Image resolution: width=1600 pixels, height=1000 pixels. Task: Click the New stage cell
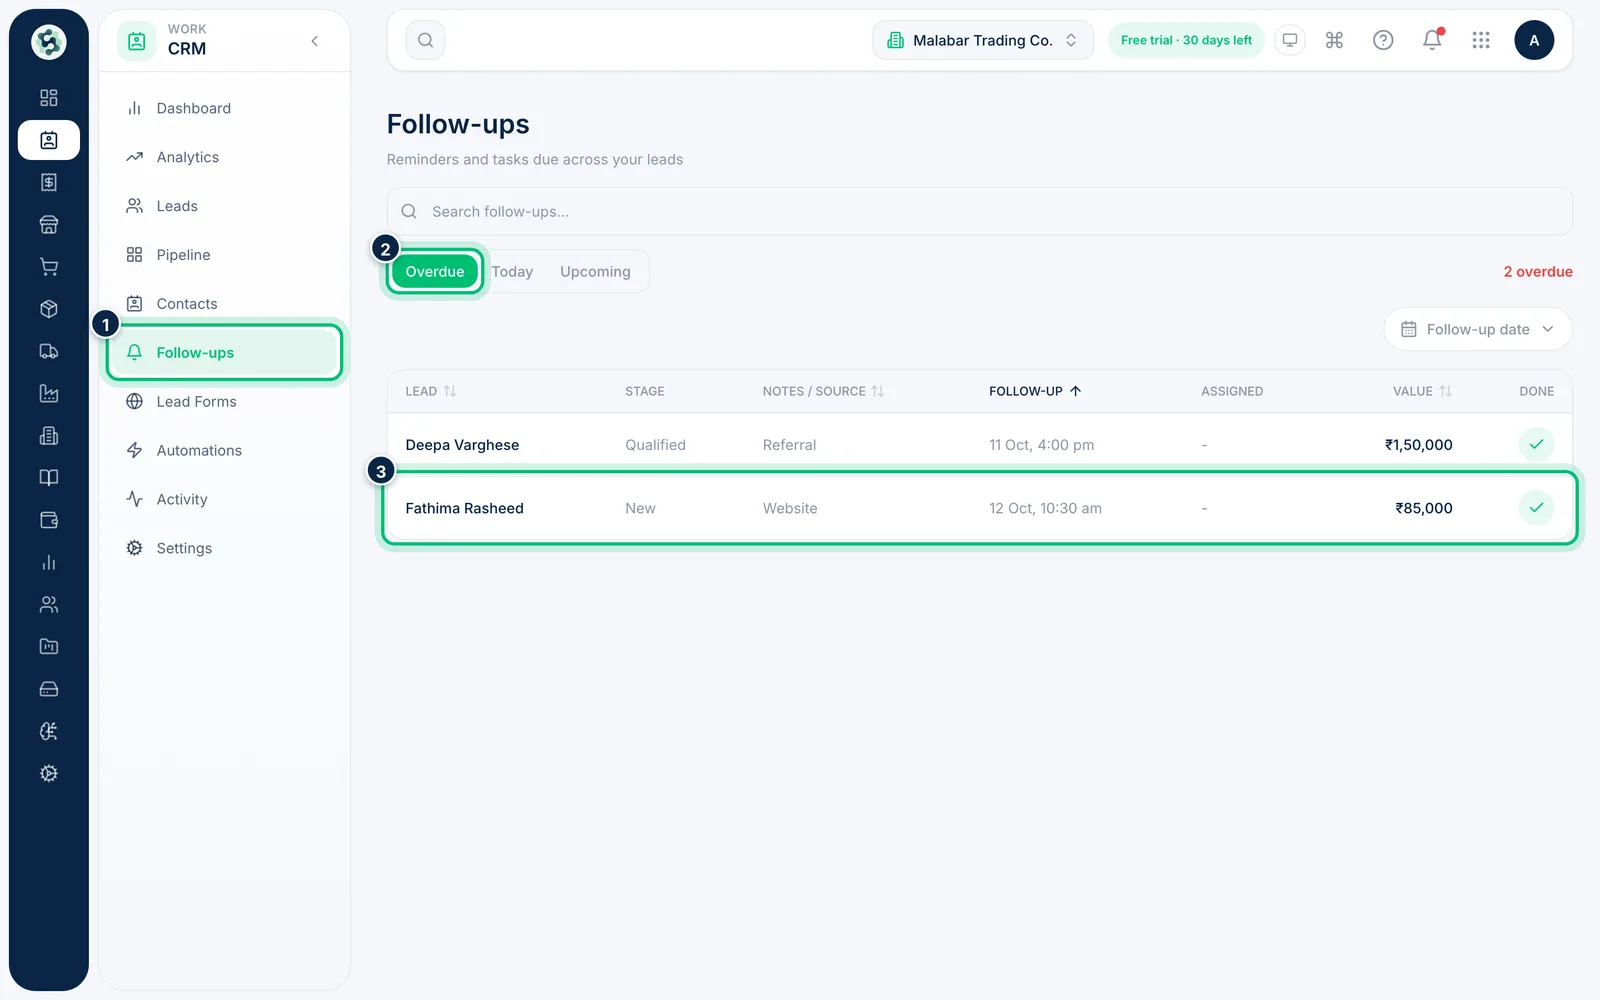[x=640, y=508]
